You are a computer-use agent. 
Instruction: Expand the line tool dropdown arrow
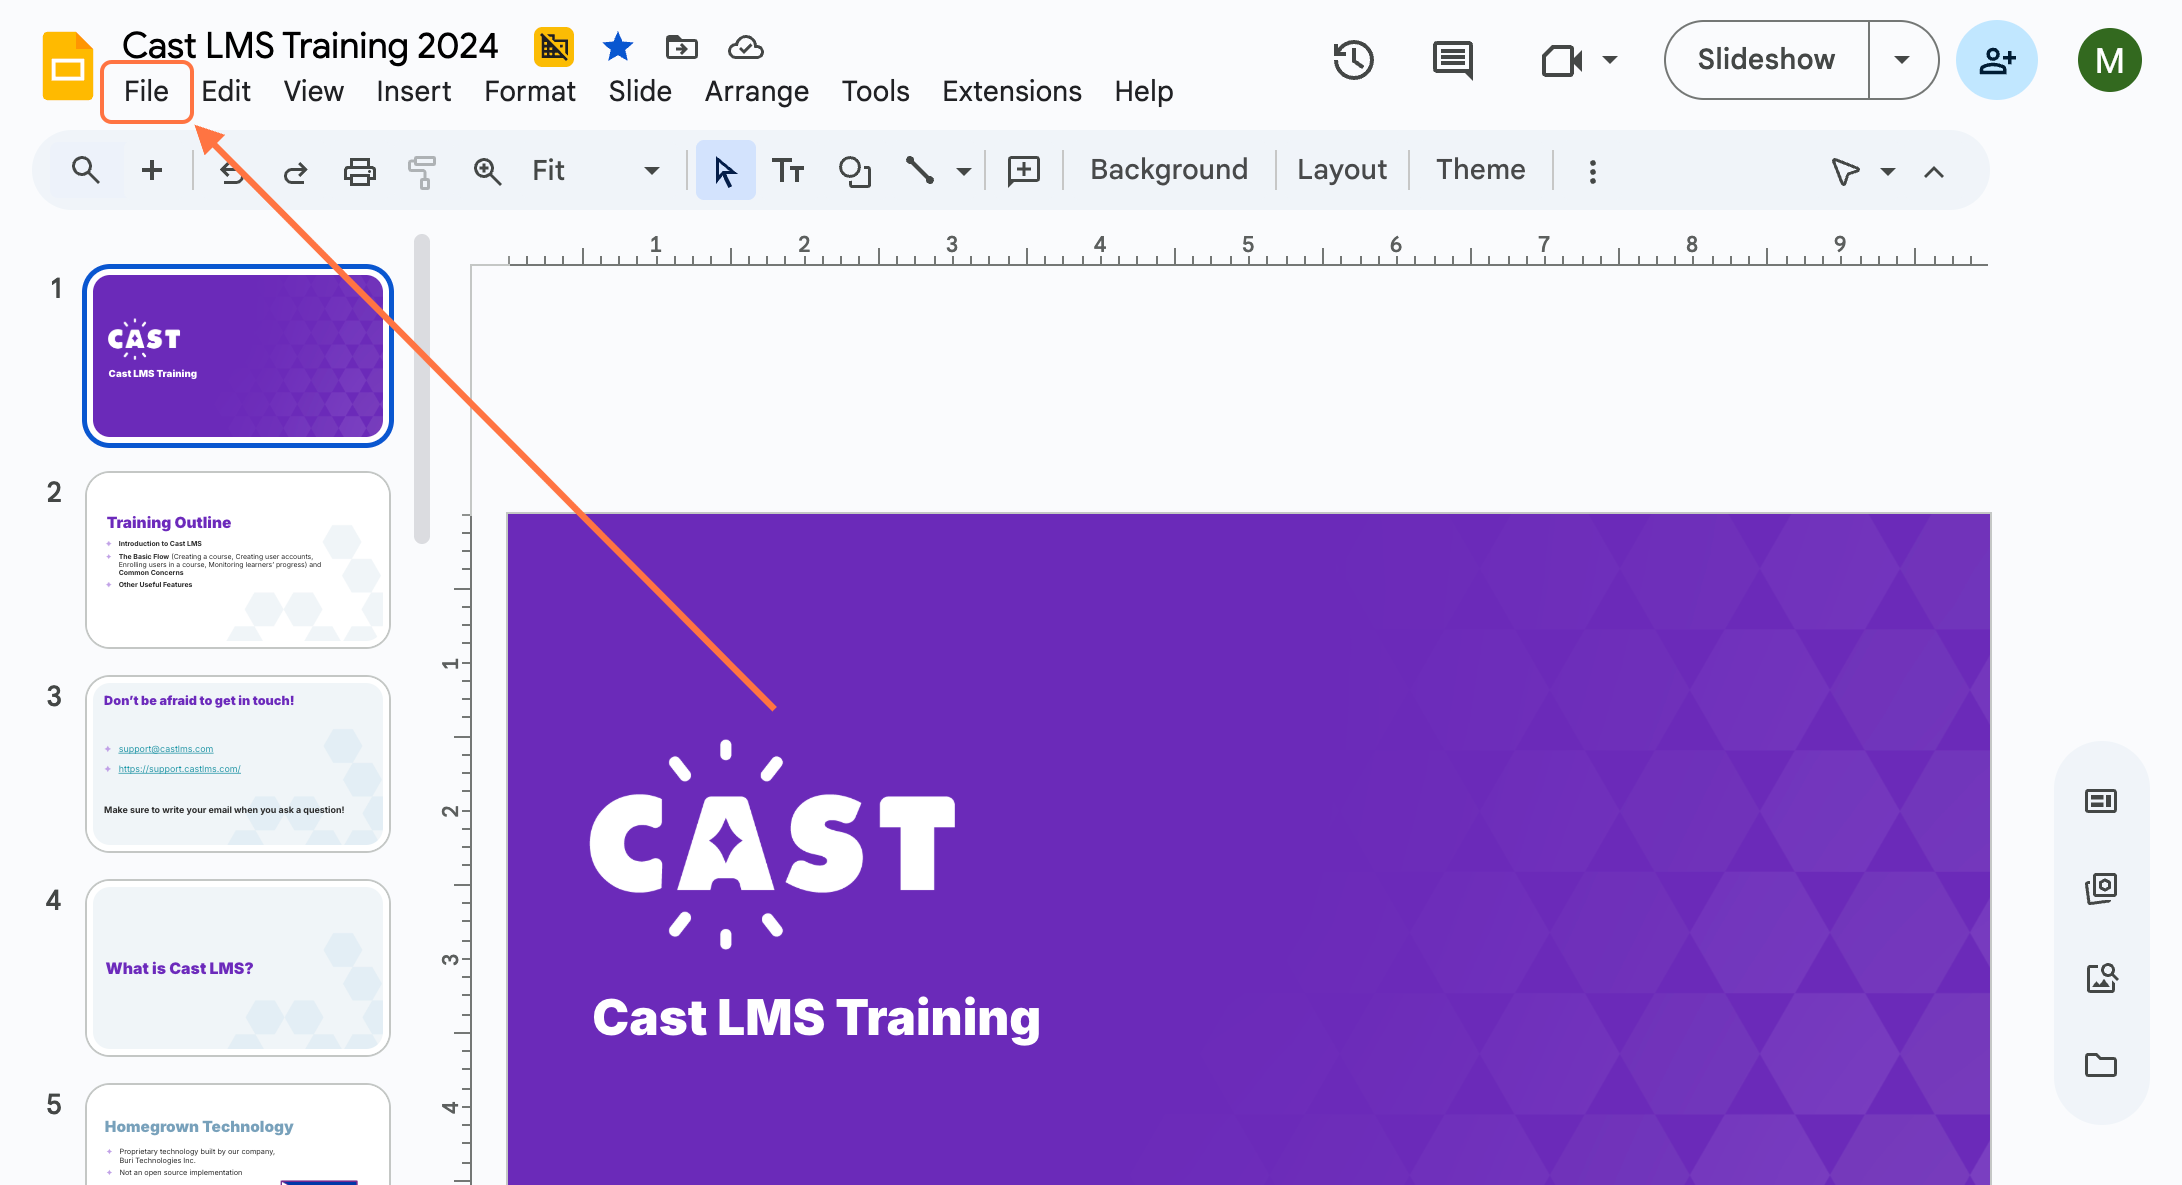point(963,171)
